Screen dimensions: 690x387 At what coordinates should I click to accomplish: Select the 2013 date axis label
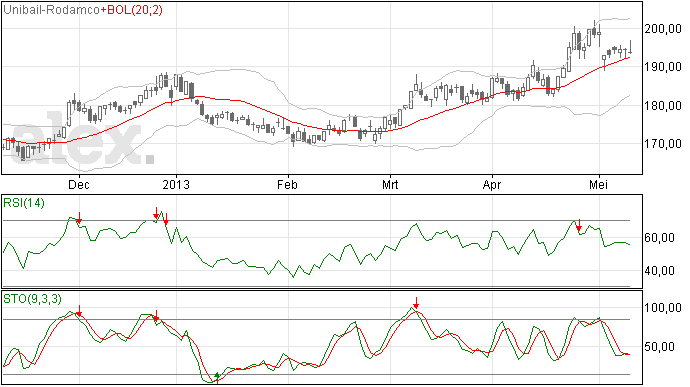pyautogui.click(x=176, y=184)
